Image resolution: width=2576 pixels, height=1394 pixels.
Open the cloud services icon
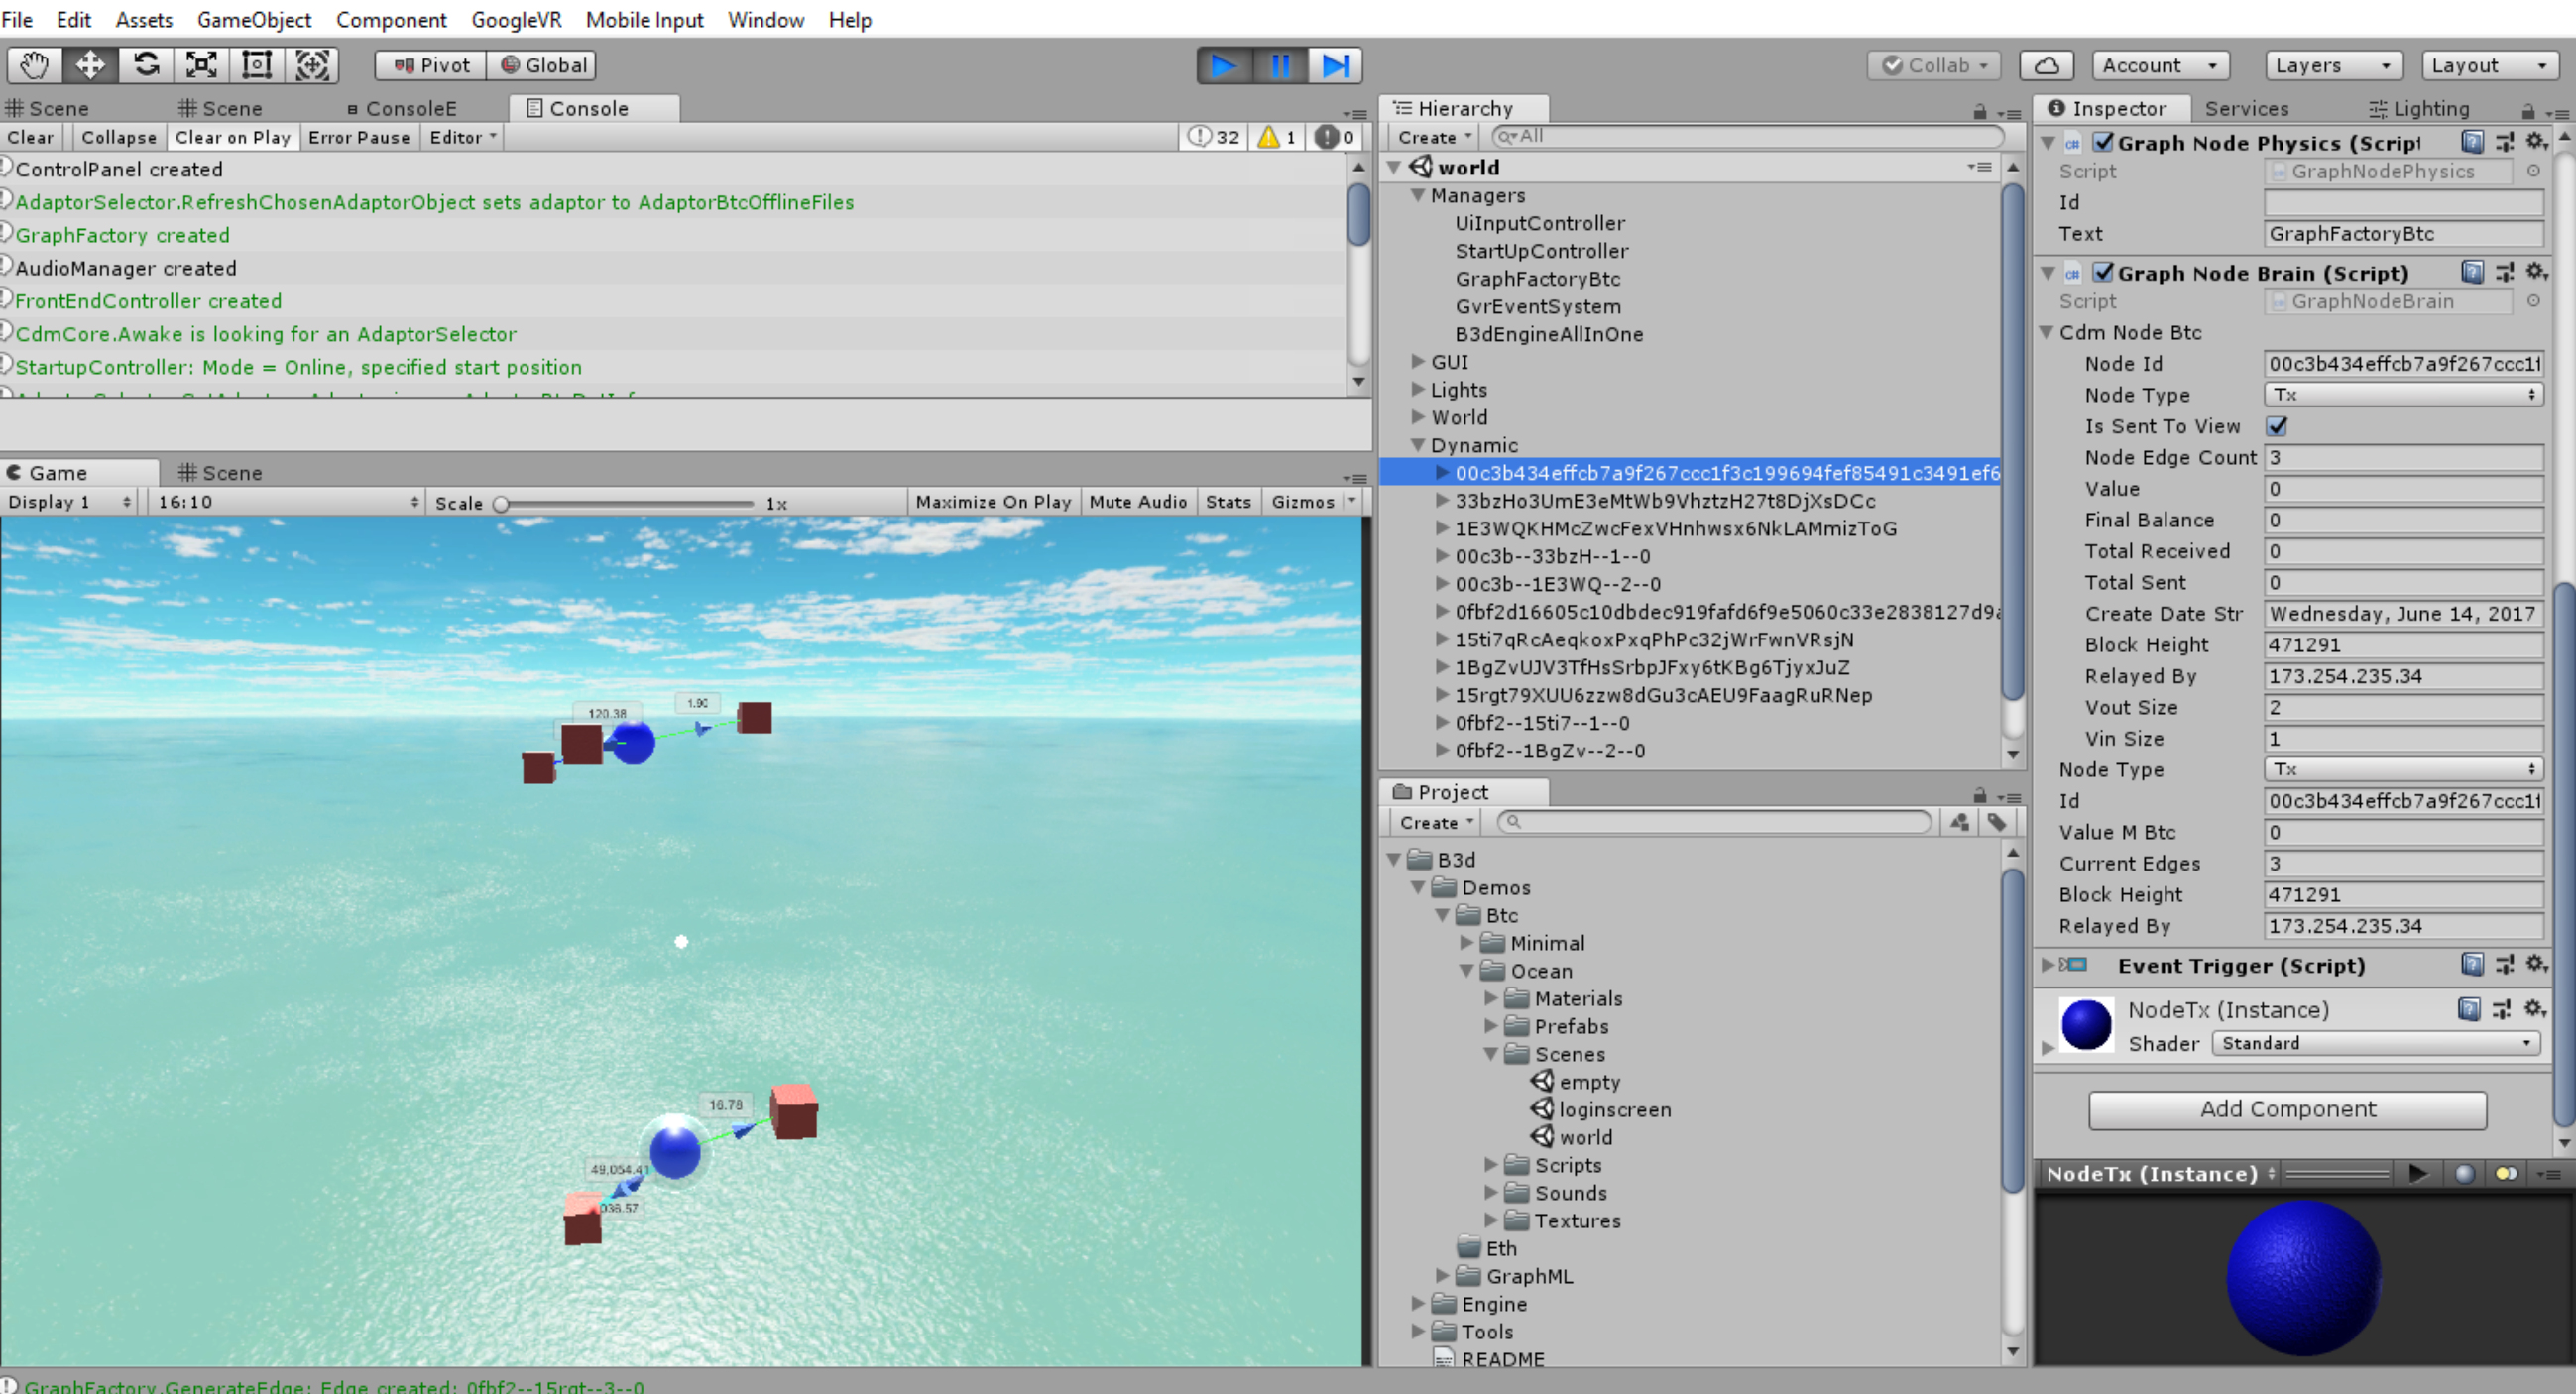pyautogui.click(x=2046, y=65)
